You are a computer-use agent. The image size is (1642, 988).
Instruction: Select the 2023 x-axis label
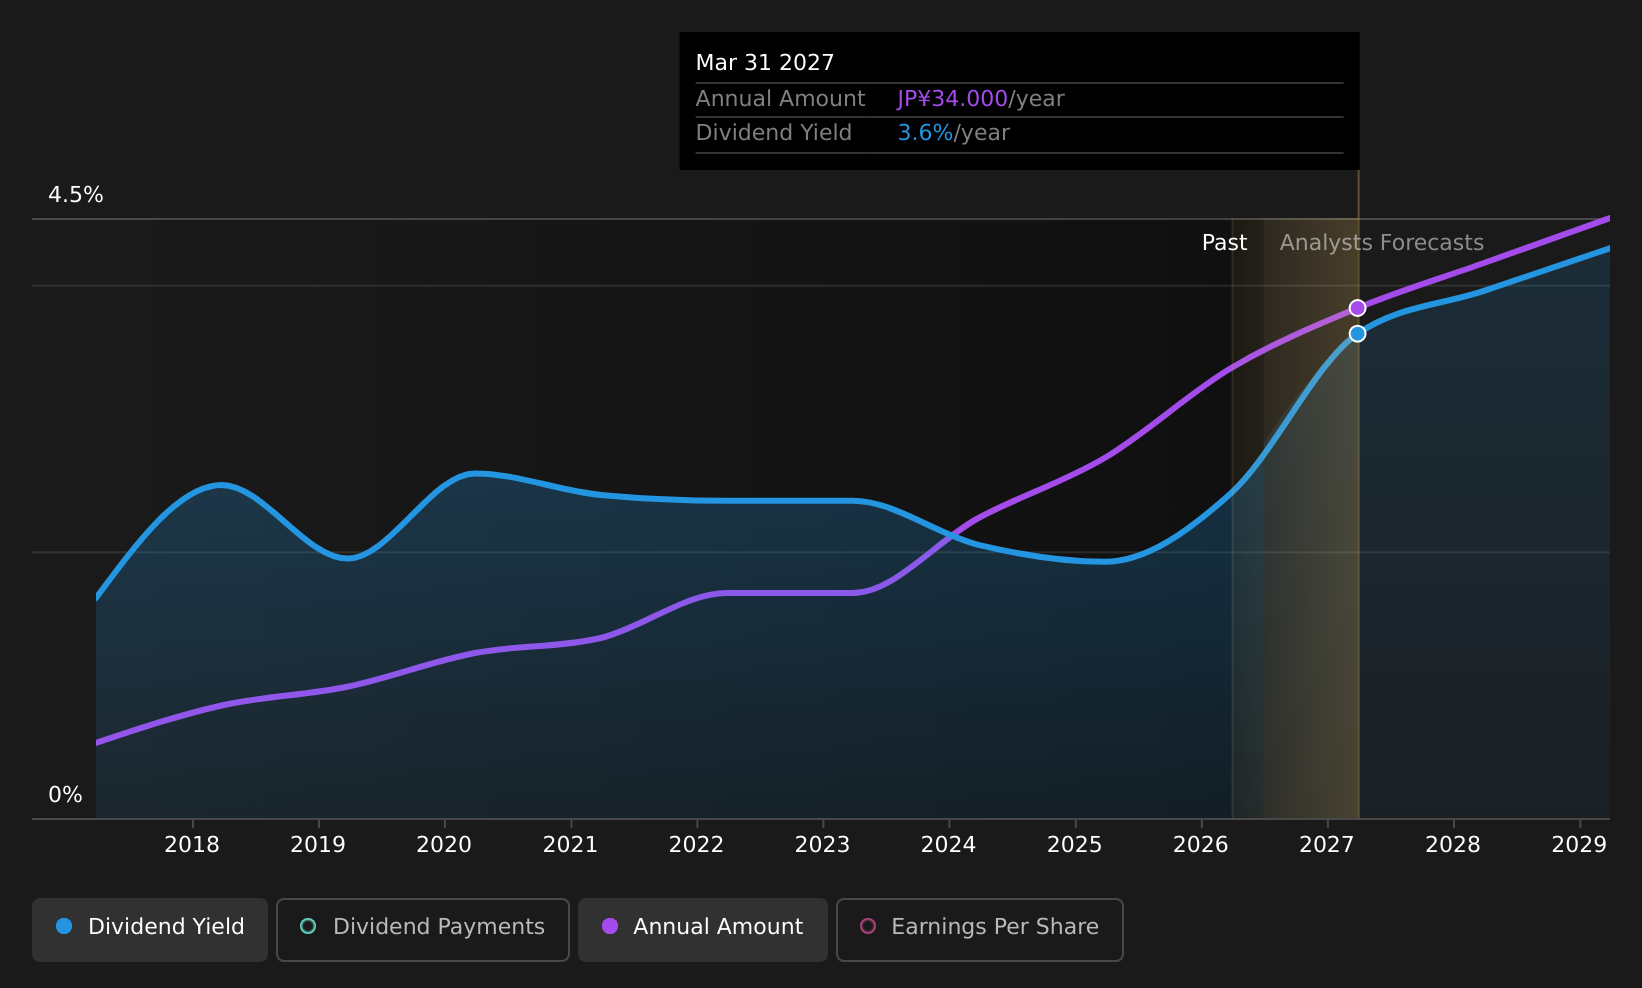coord(822,845)
